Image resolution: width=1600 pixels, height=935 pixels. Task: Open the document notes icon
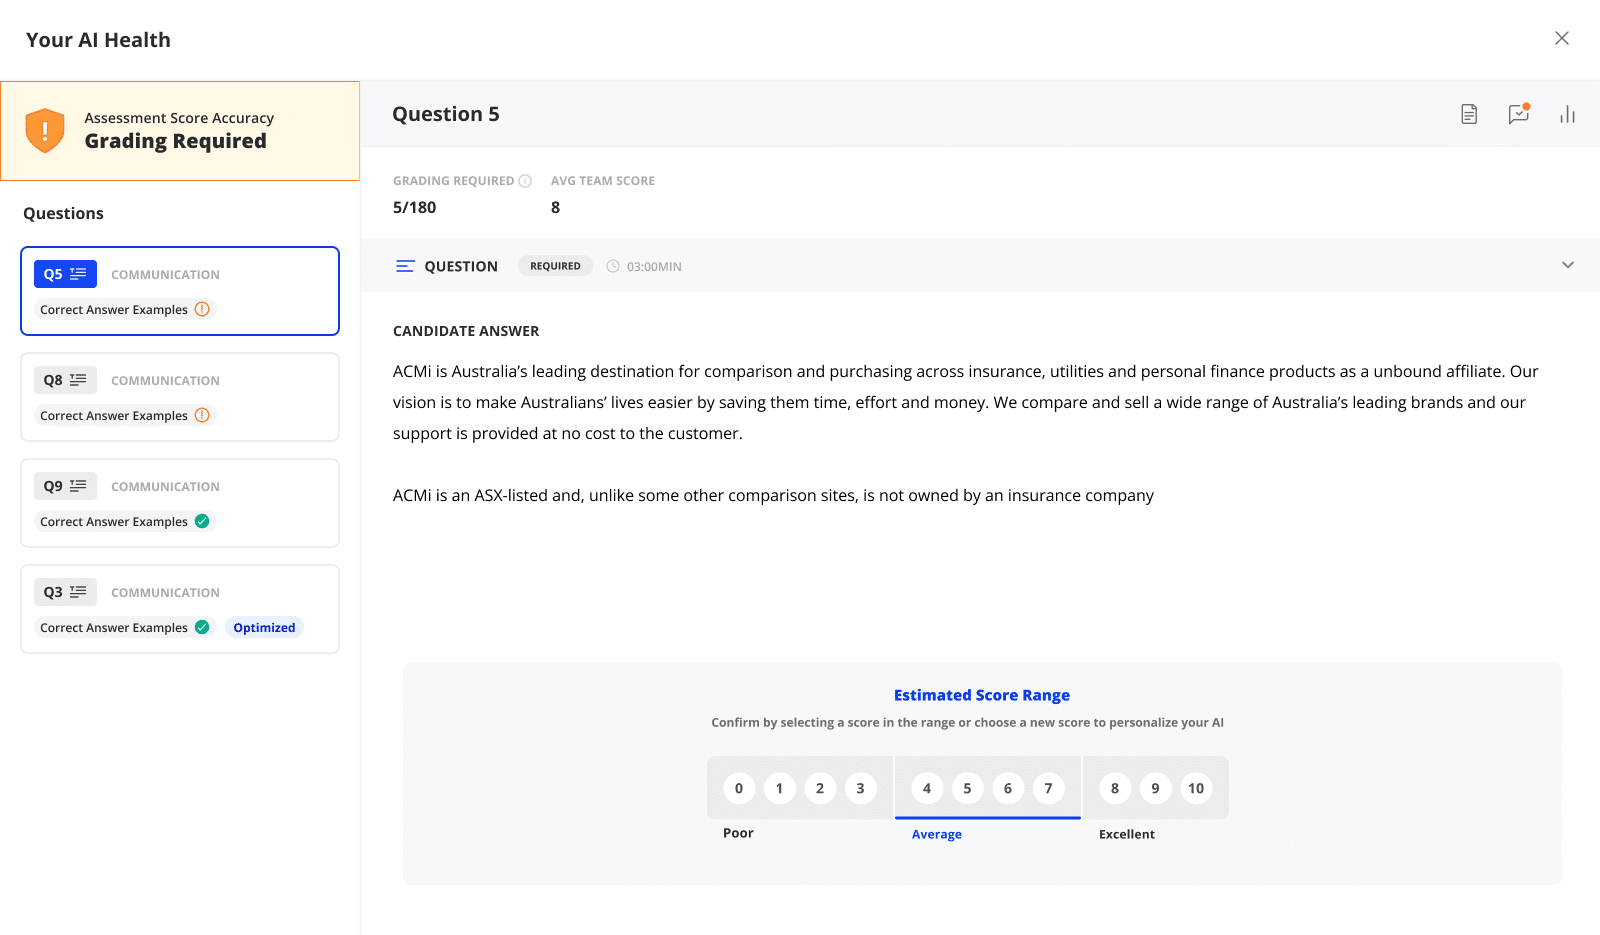coord(1469,114)
